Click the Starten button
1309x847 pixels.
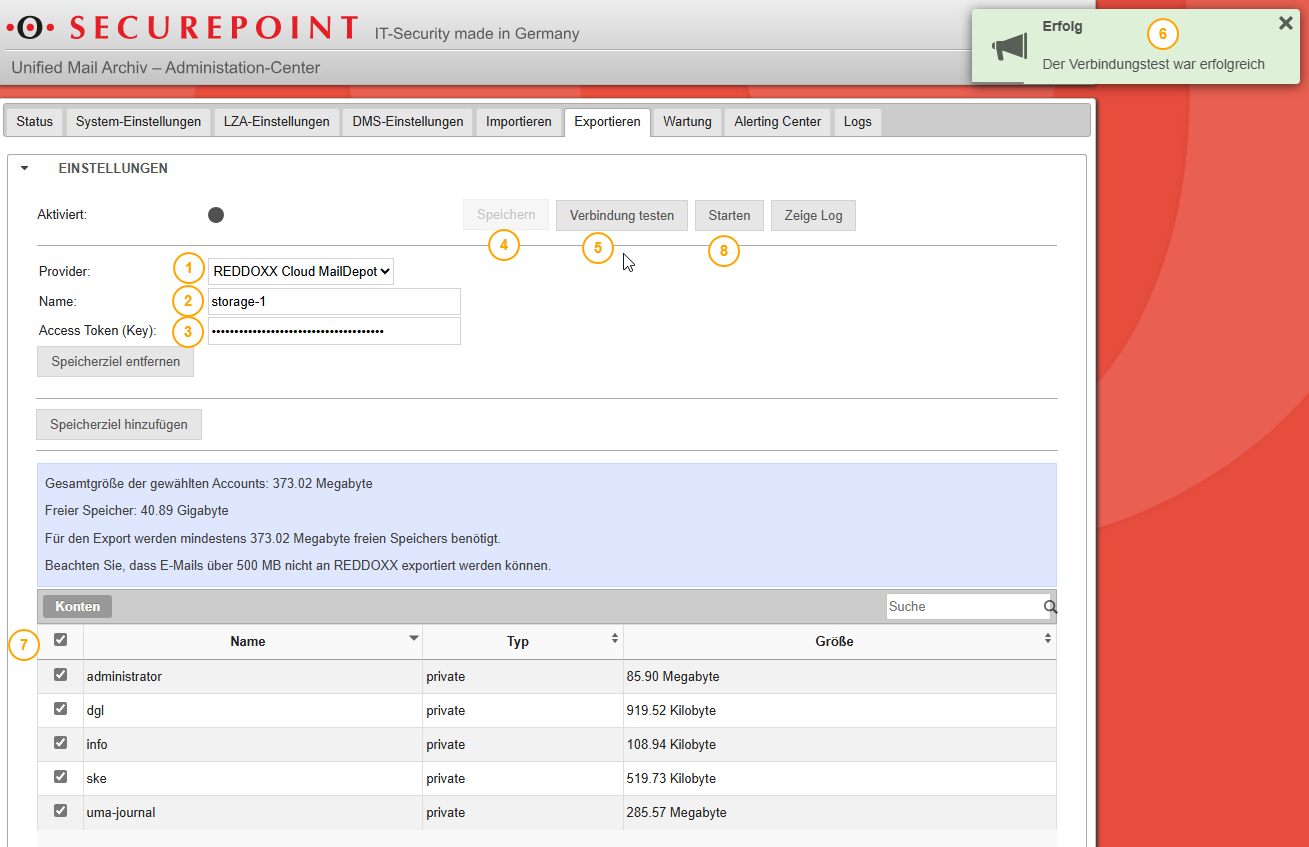(729, 215)
